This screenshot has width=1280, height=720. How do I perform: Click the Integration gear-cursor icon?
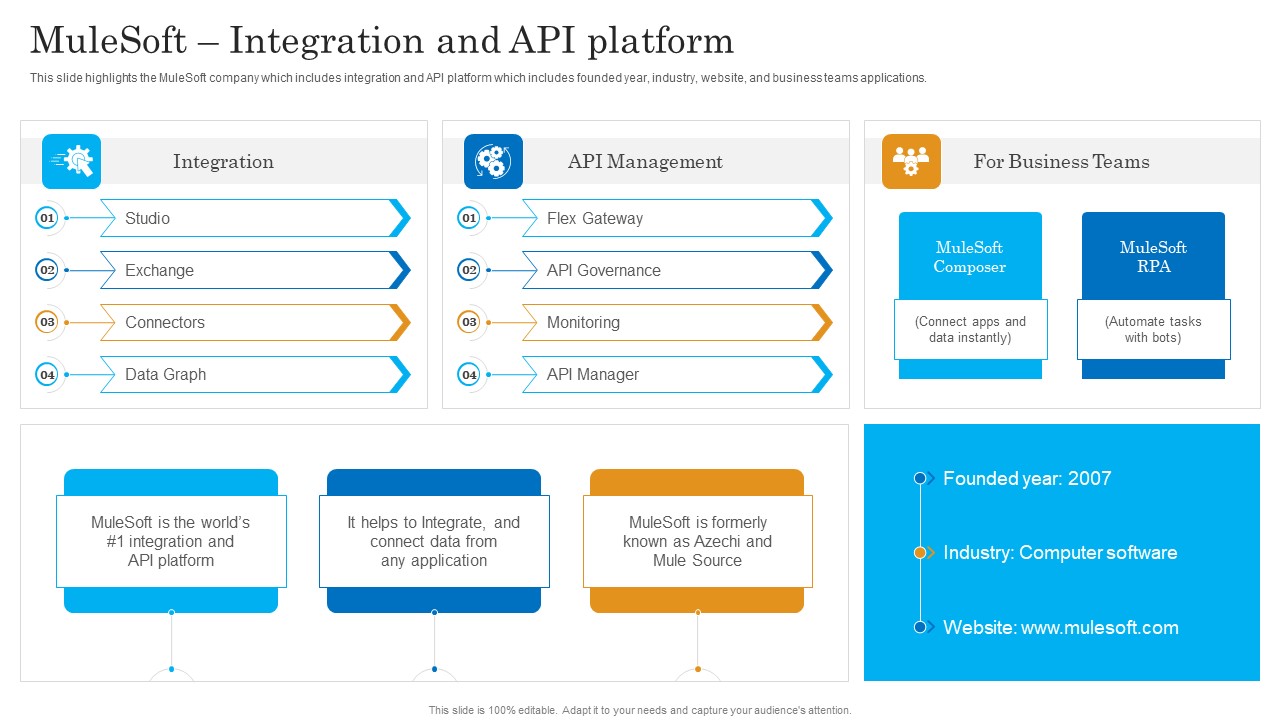click(71, 161)
